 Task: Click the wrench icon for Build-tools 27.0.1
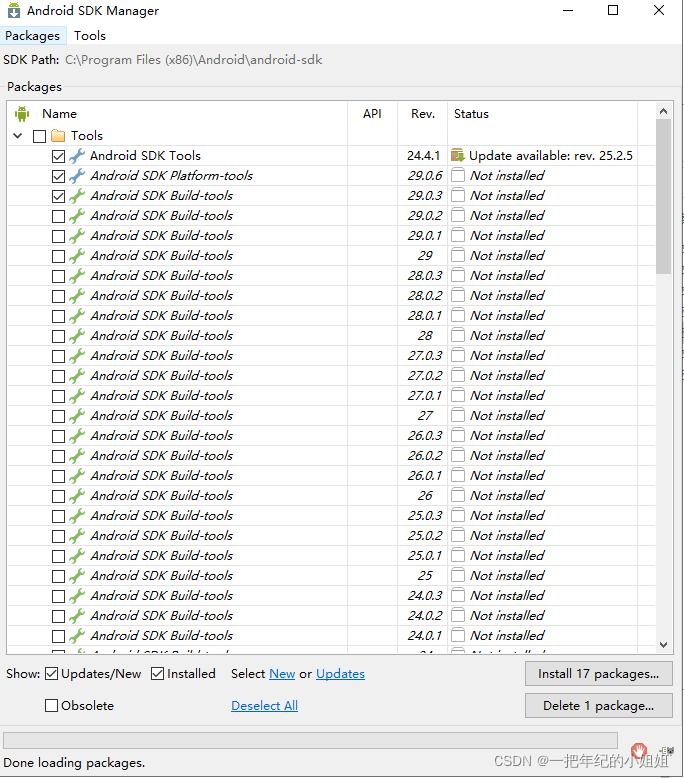click(x=77, y=396)
